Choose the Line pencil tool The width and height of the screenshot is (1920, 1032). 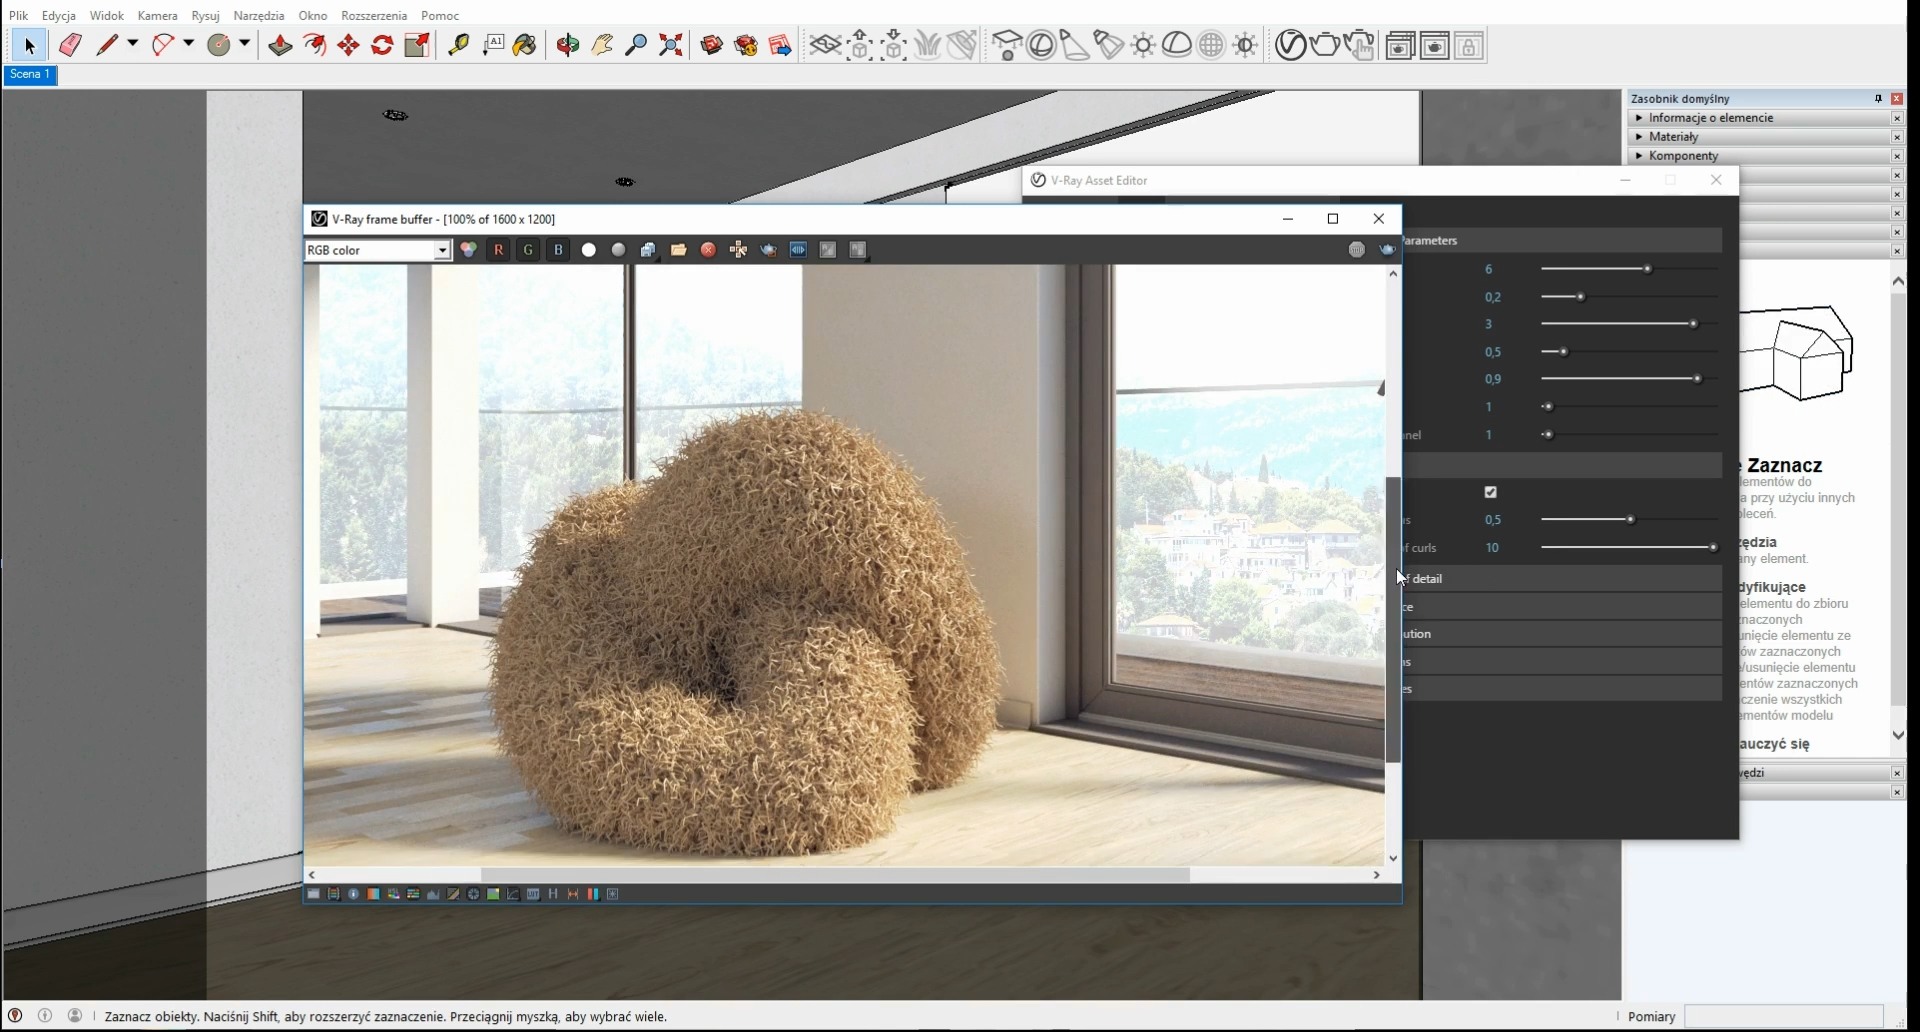coord(107,45)
